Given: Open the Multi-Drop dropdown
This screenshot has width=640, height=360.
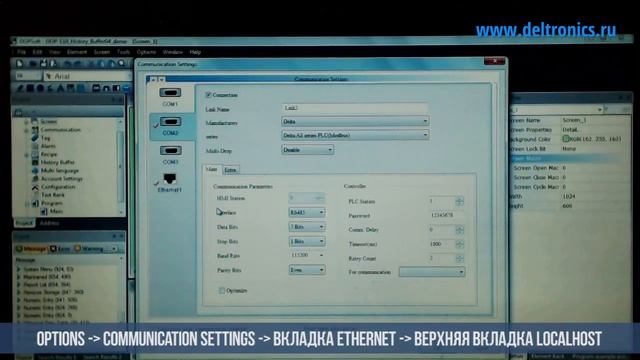Looking at the screenshot, I should click(x=307, y=150).
